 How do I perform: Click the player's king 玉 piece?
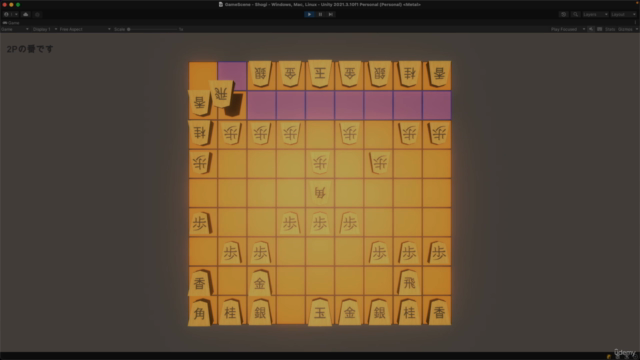pyautogui.click(x=320, y=312)
